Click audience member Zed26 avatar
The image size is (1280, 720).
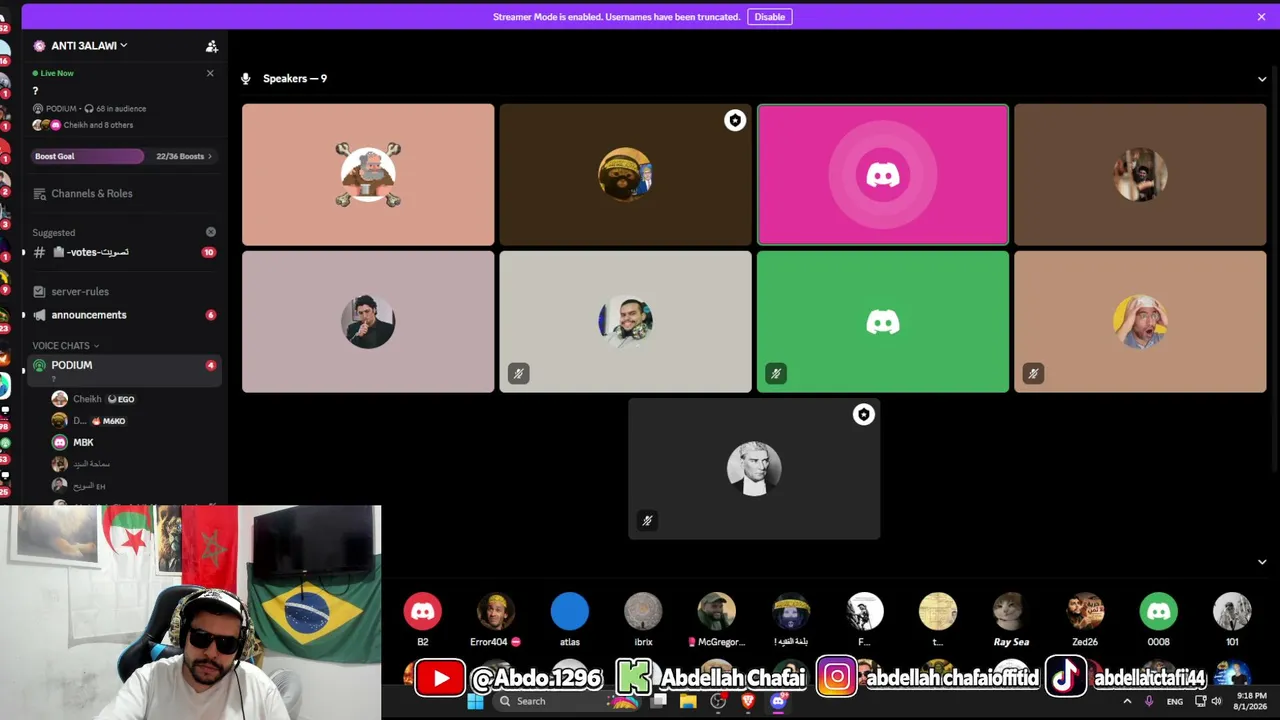click(1085, 612)
